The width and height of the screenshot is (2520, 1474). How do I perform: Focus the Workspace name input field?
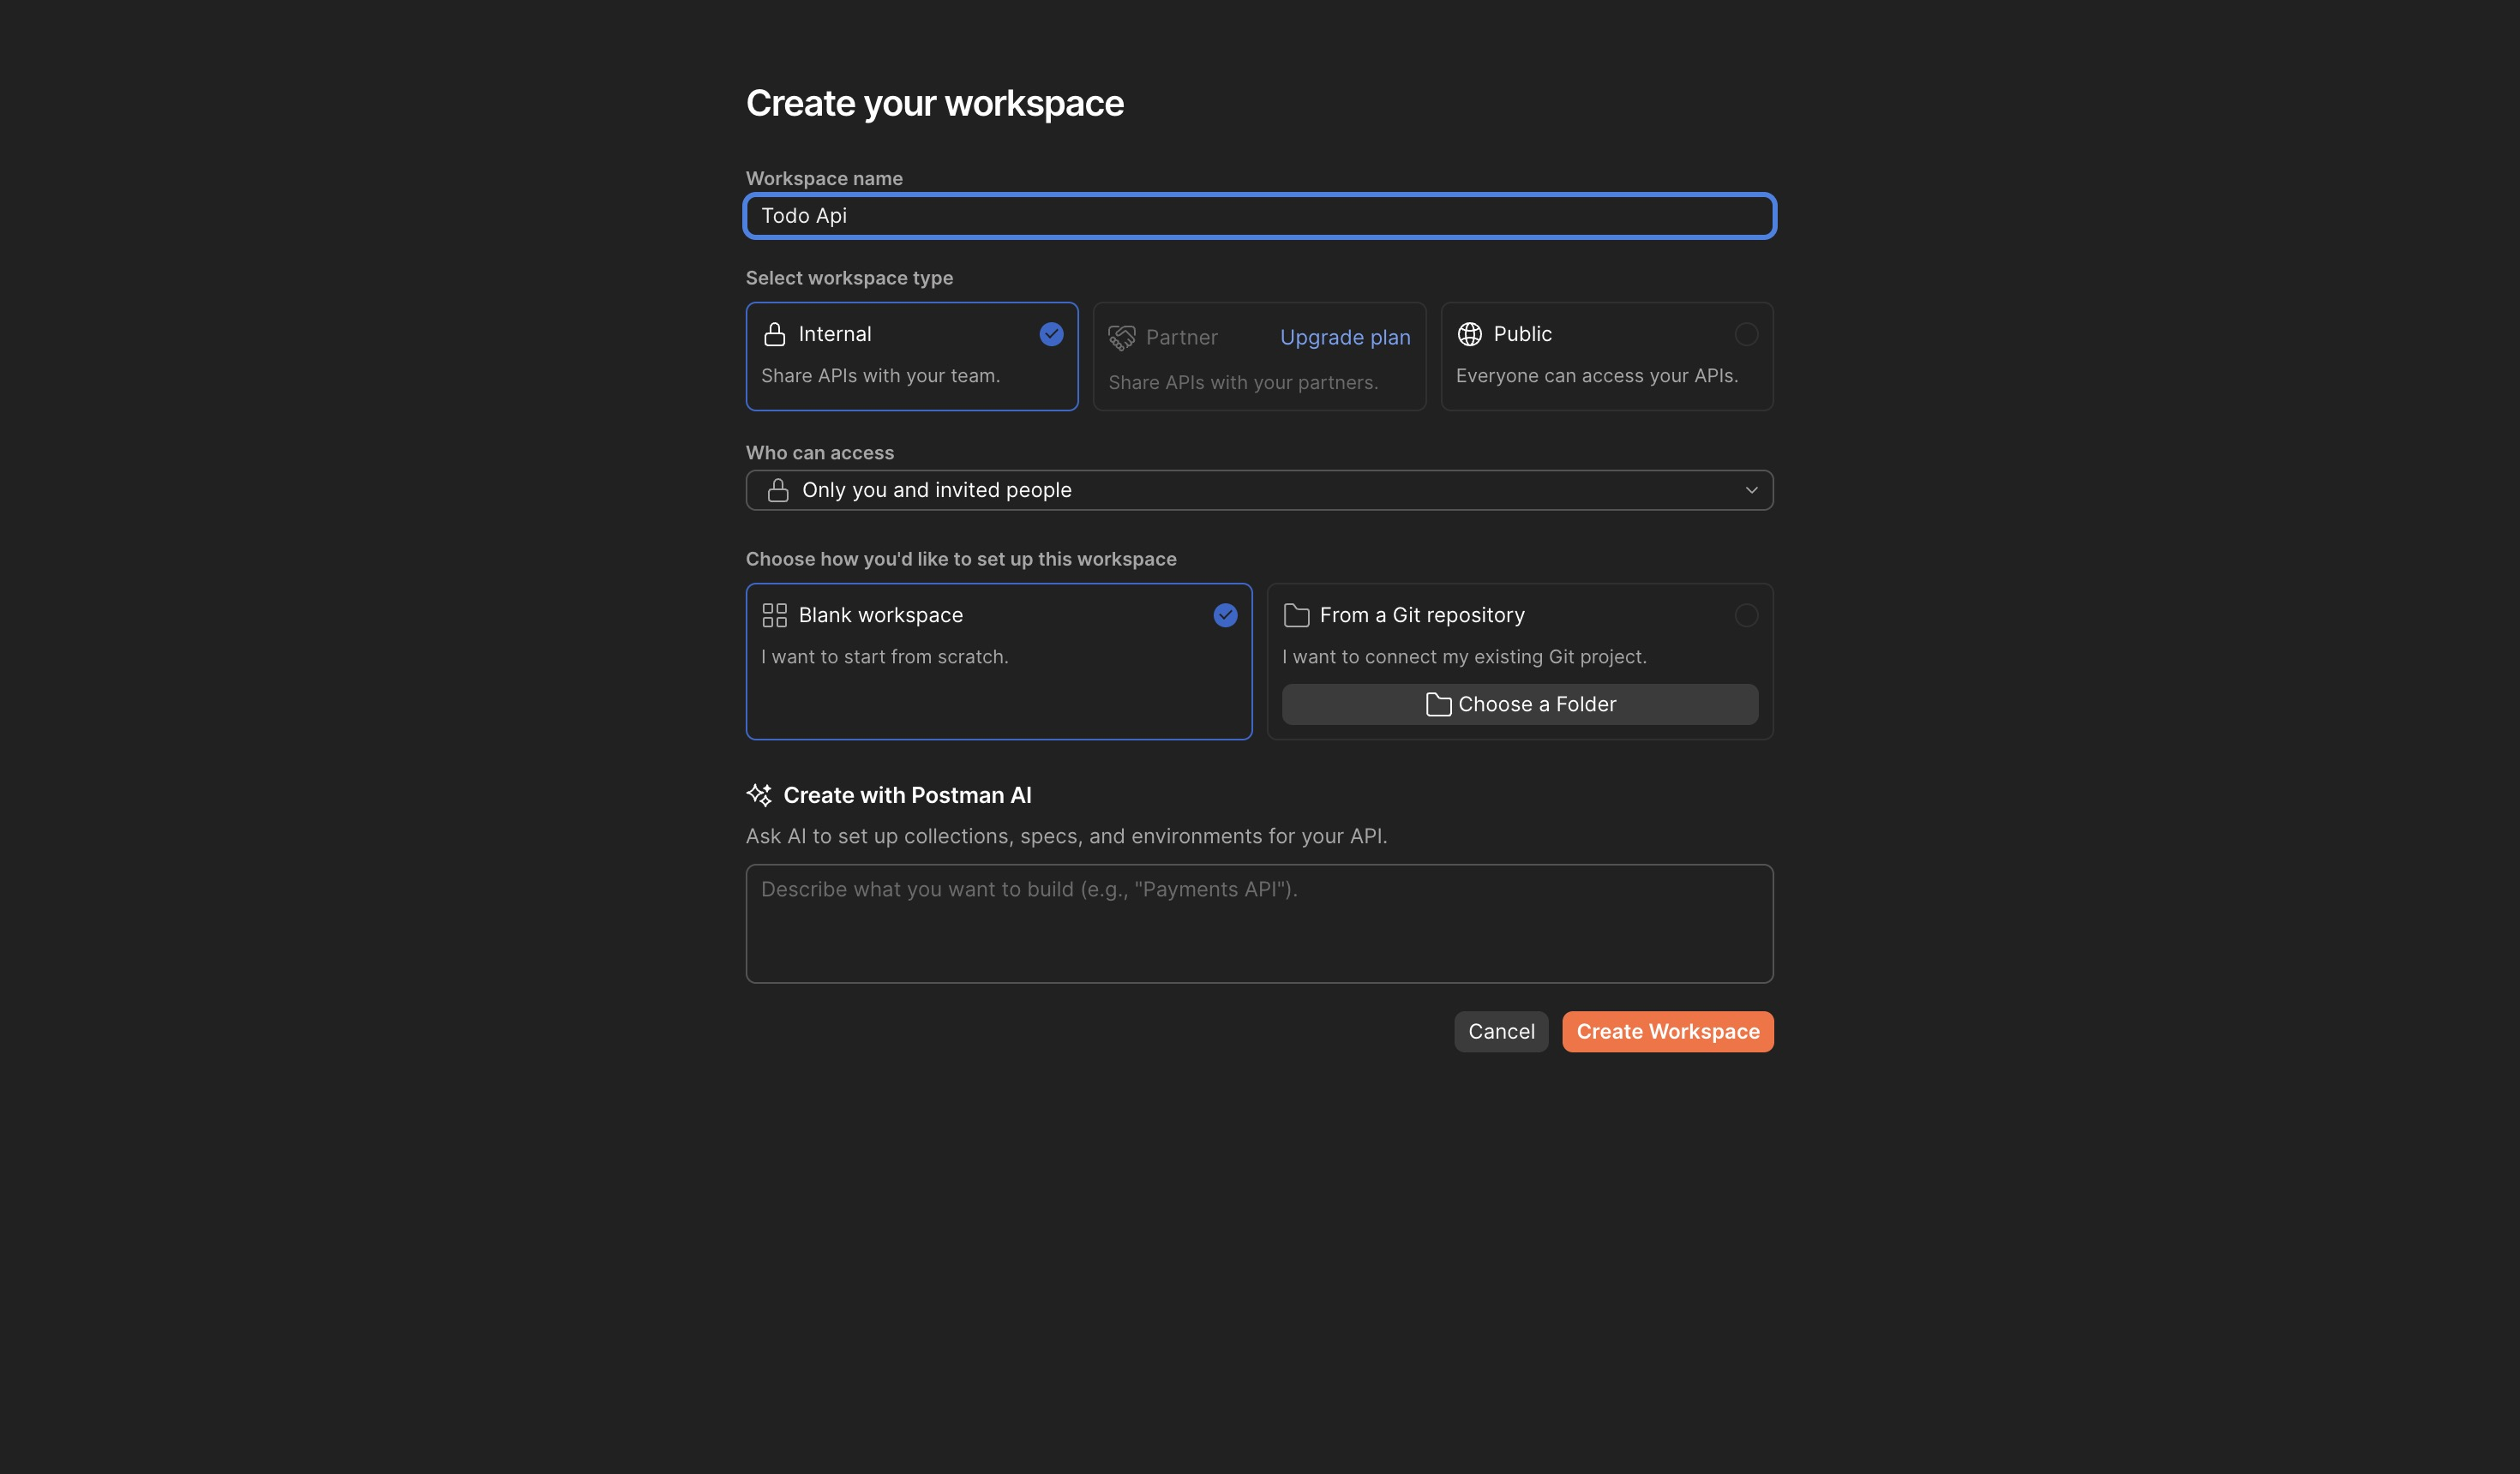(x=1259, y=216)
